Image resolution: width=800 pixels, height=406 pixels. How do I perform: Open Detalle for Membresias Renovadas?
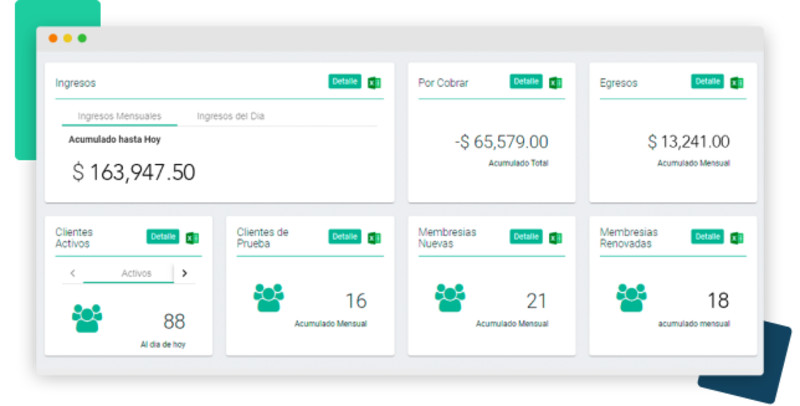[707, 237]
